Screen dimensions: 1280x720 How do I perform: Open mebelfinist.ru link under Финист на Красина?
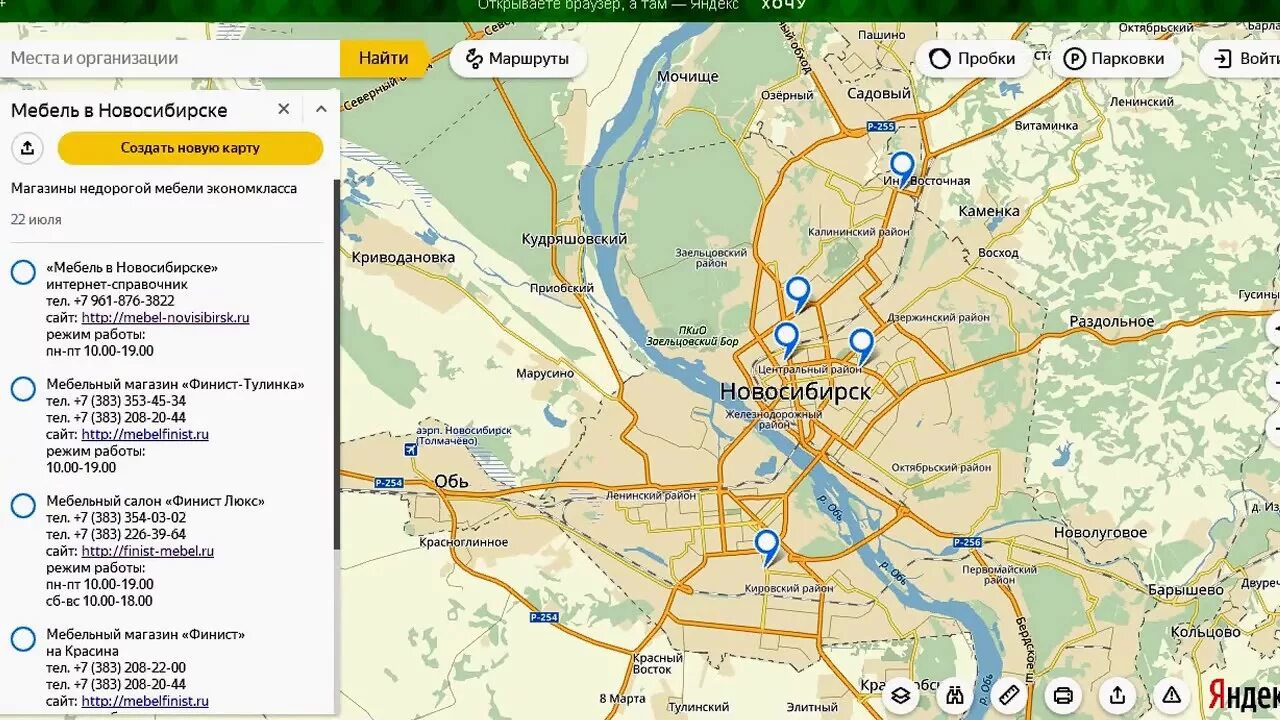145,701
